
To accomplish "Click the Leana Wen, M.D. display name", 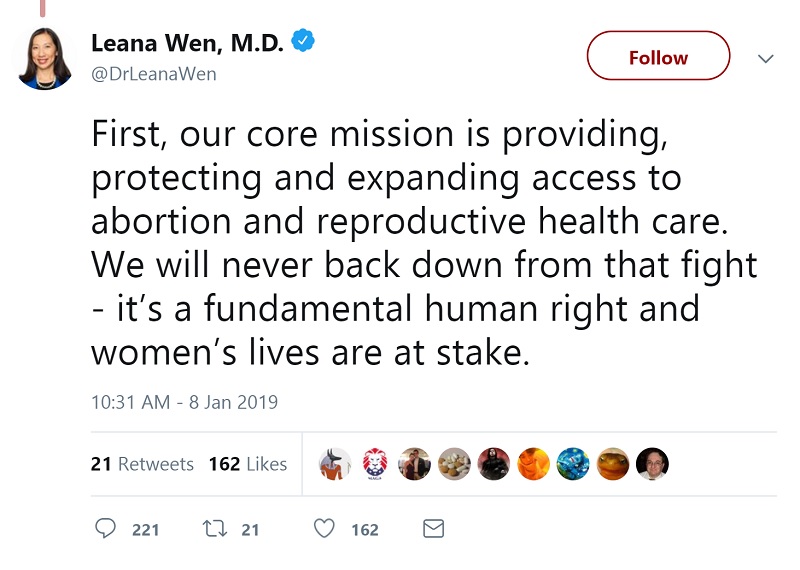I will (x=188, y=43).
